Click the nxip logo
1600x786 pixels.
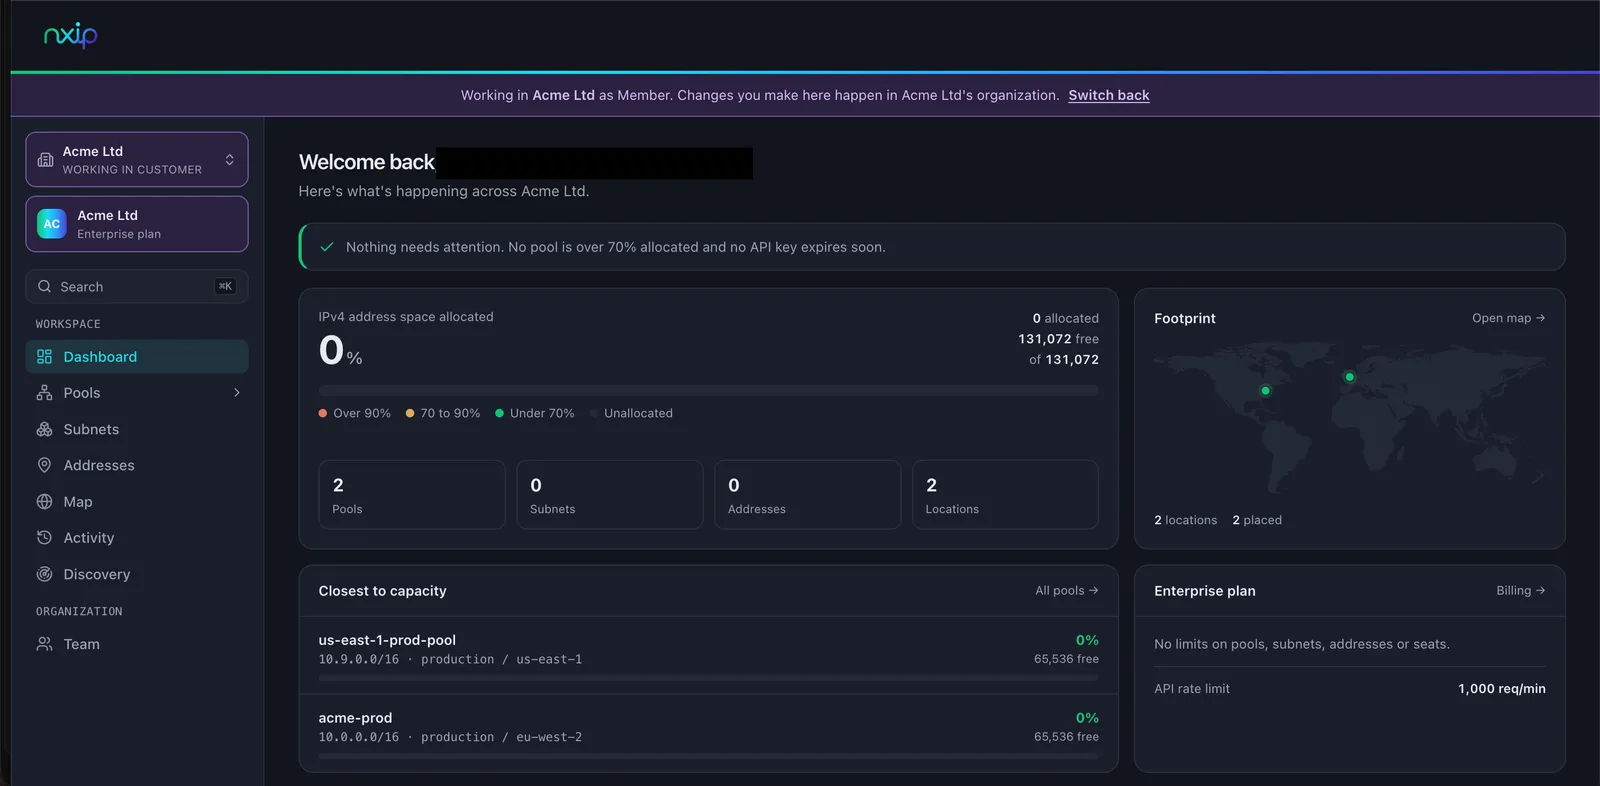click(70, 36)
